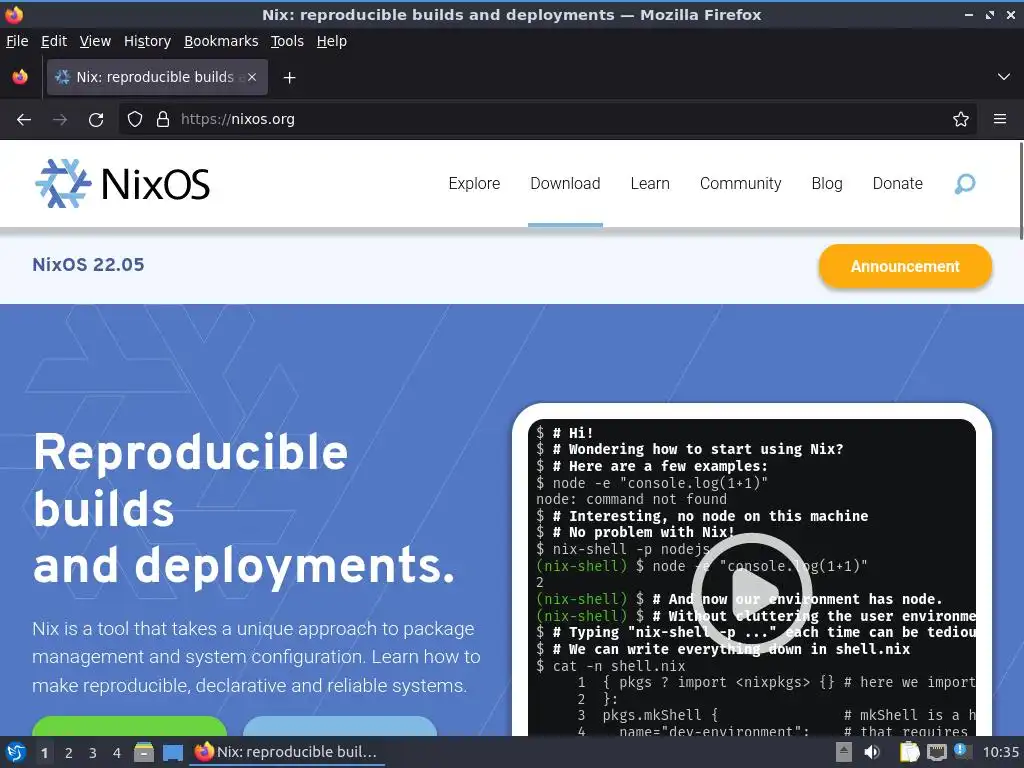Open the File menu
Viewport: 1024px width, 768px height.
click(17, 41)
